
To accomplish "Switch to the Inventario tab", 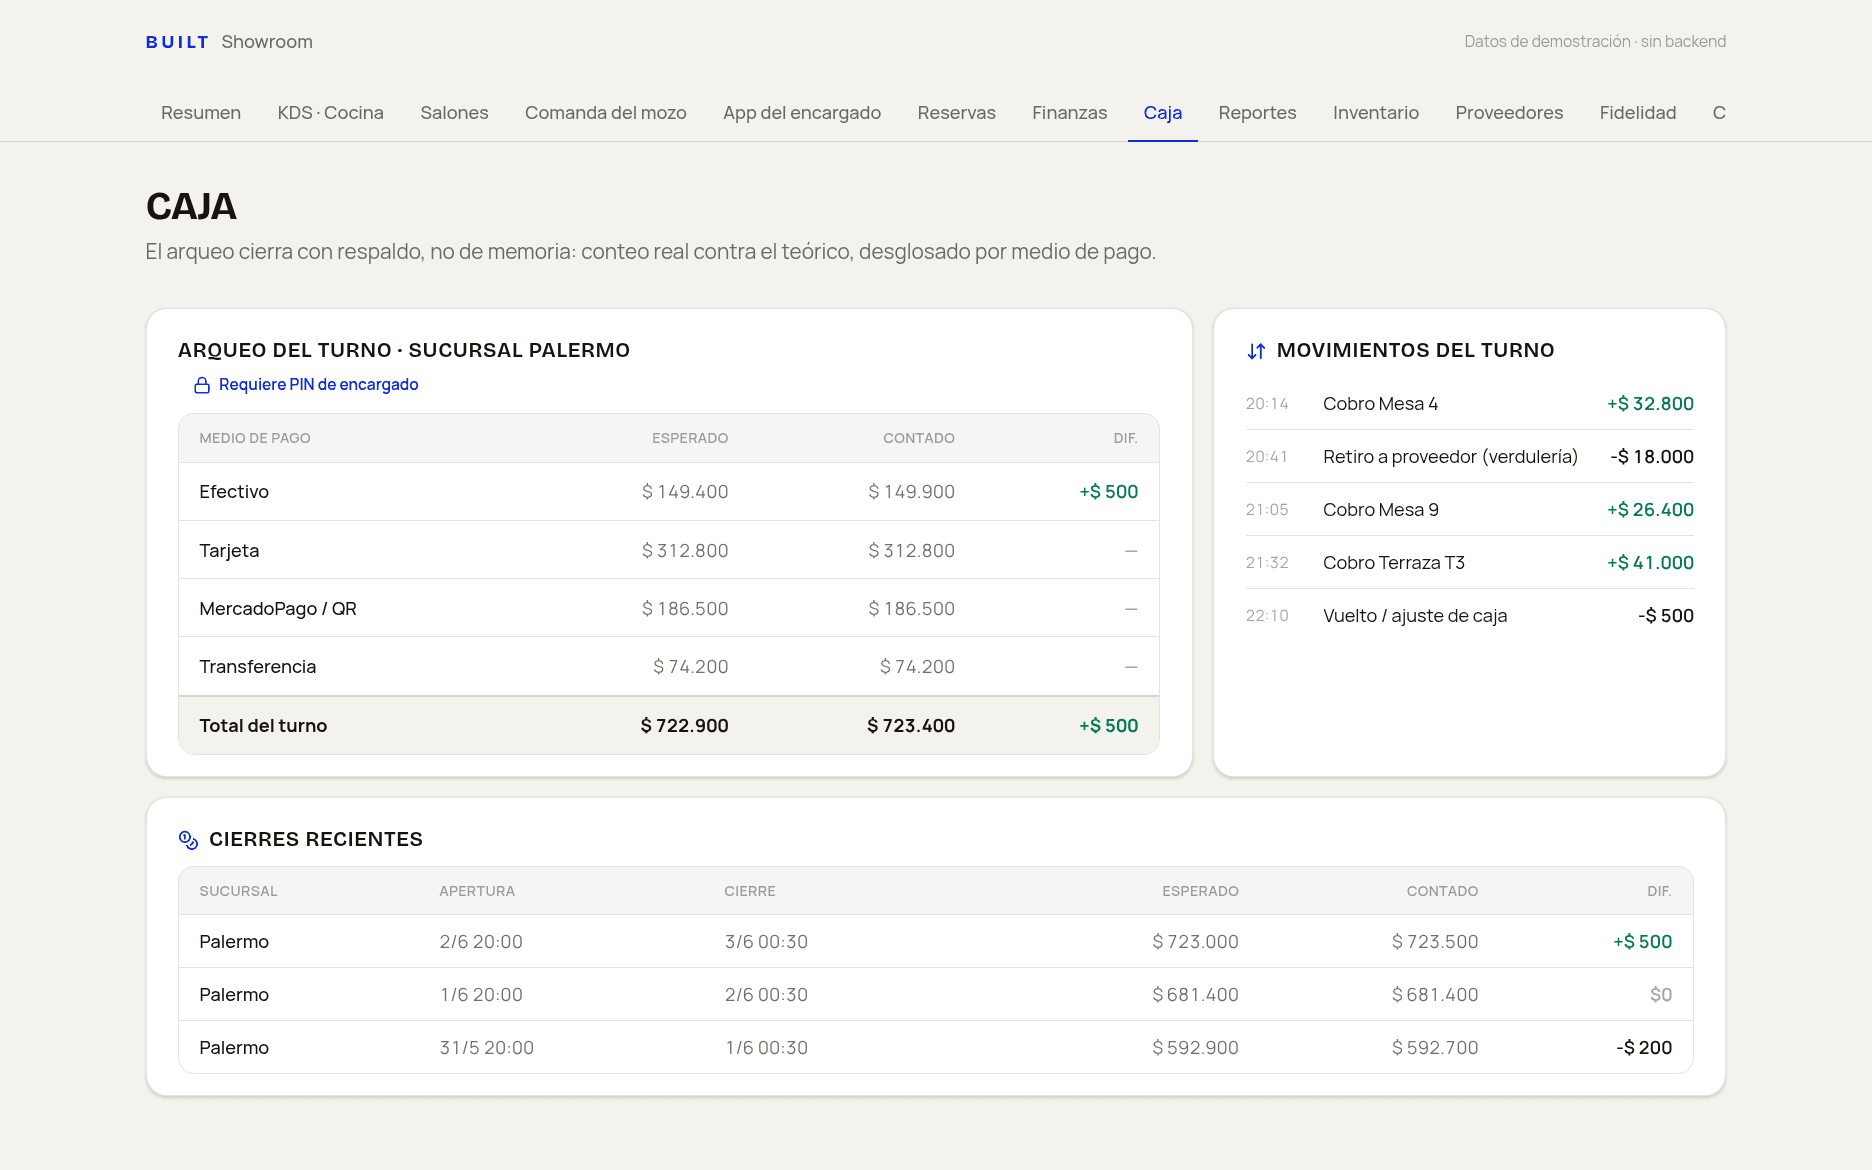I will (1376, 113).
